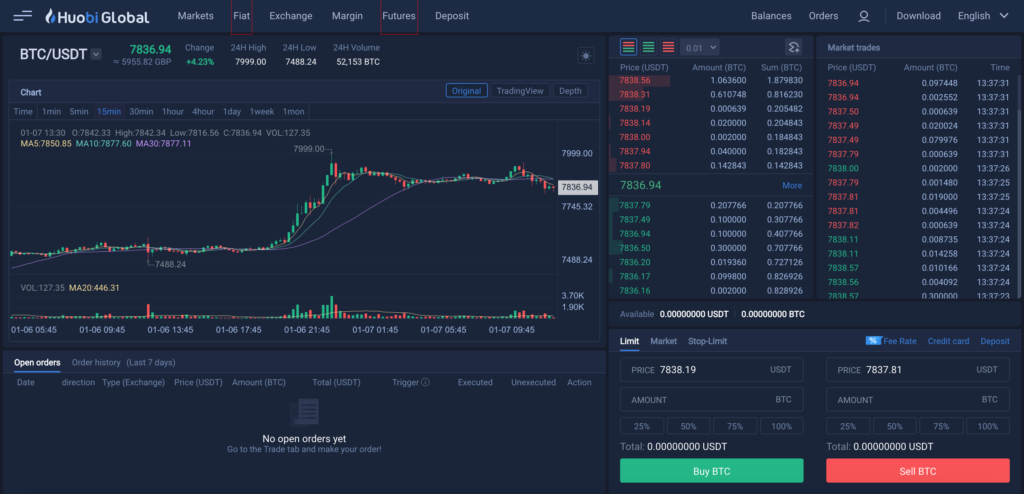Image resolution: width=1024 pixels, height=494 pixels.
Task: Select the 1hour chart interval
Action: [x=173, y=111]
